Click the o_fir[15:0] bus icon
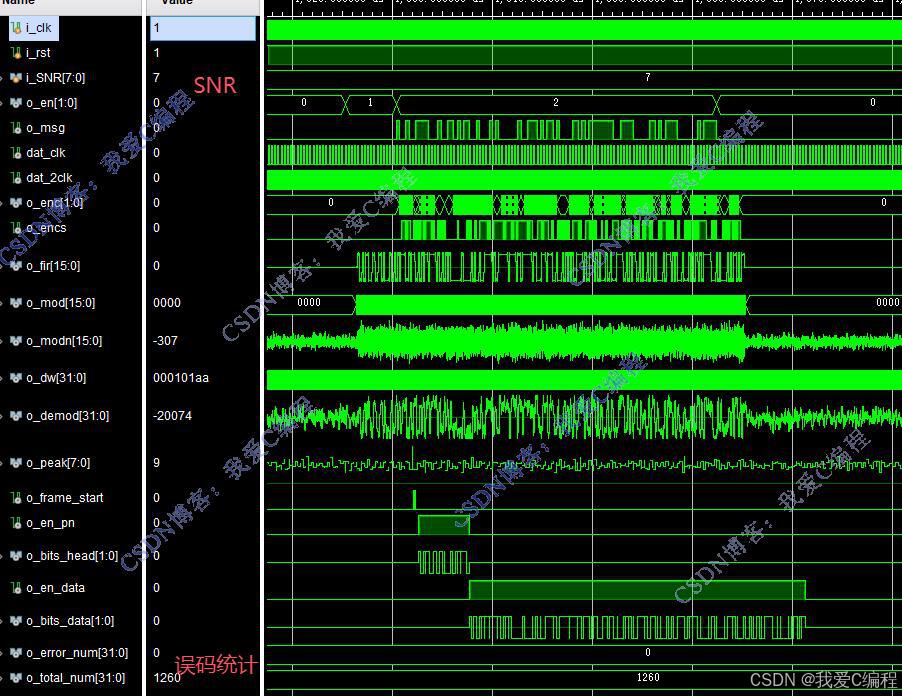 (x=16, y=266)
